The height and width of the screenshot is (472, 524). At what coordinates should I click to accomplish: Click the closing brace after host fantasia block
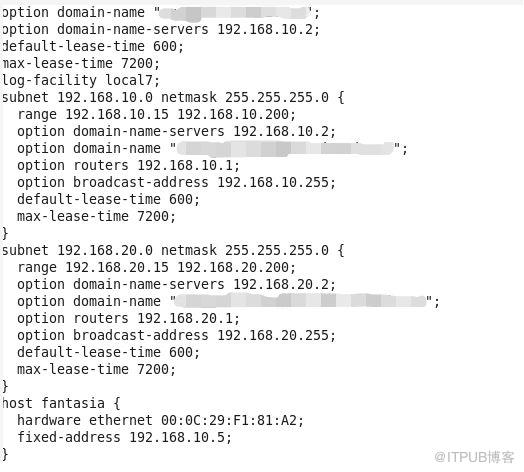(x=5, y=455)
